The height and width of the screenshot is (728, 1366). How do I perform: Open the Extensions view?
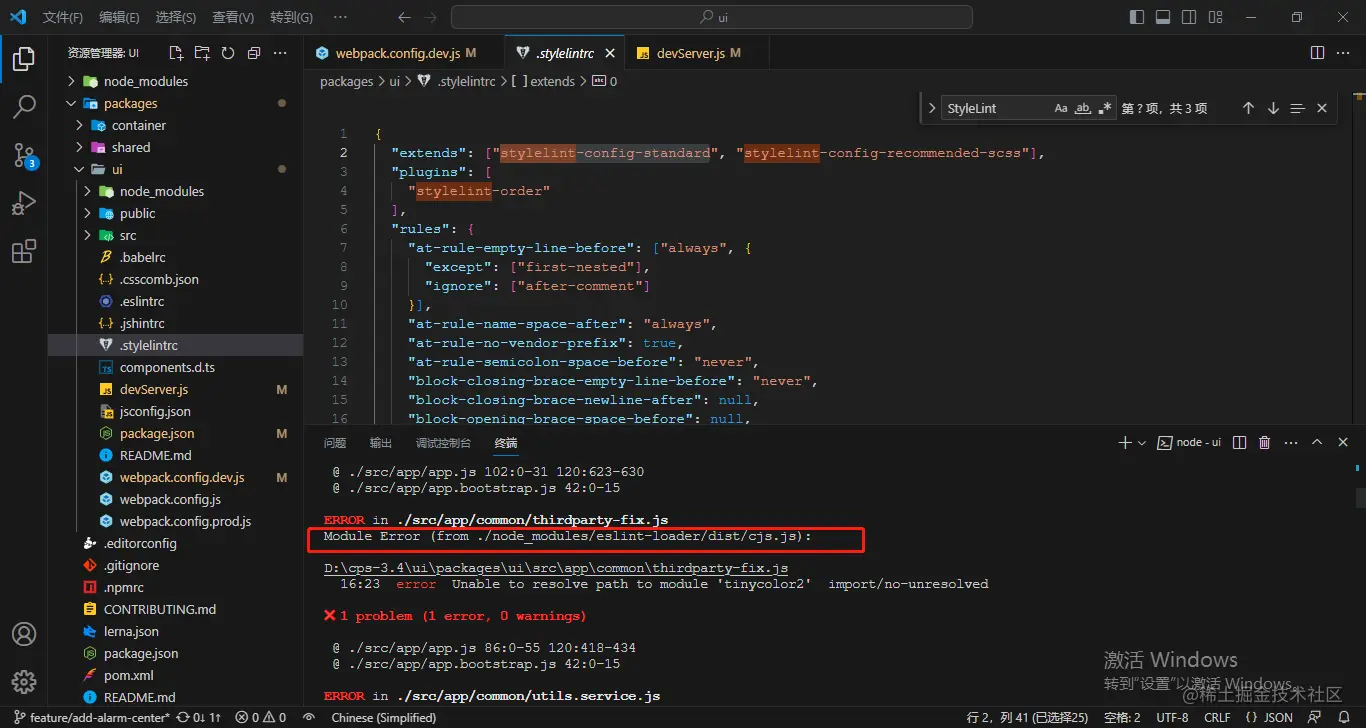point(24,252)
